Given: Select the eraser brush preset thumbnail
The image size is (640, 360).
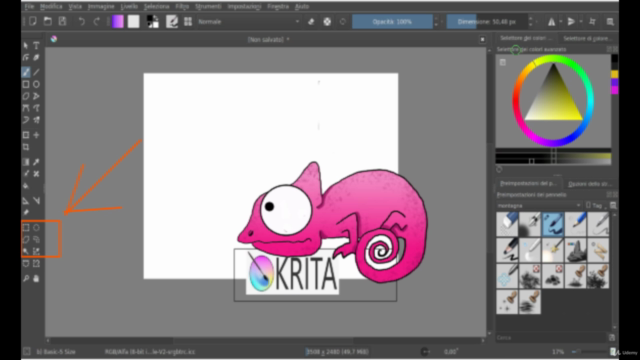Looking at the screenshot, I should point(507,224).
